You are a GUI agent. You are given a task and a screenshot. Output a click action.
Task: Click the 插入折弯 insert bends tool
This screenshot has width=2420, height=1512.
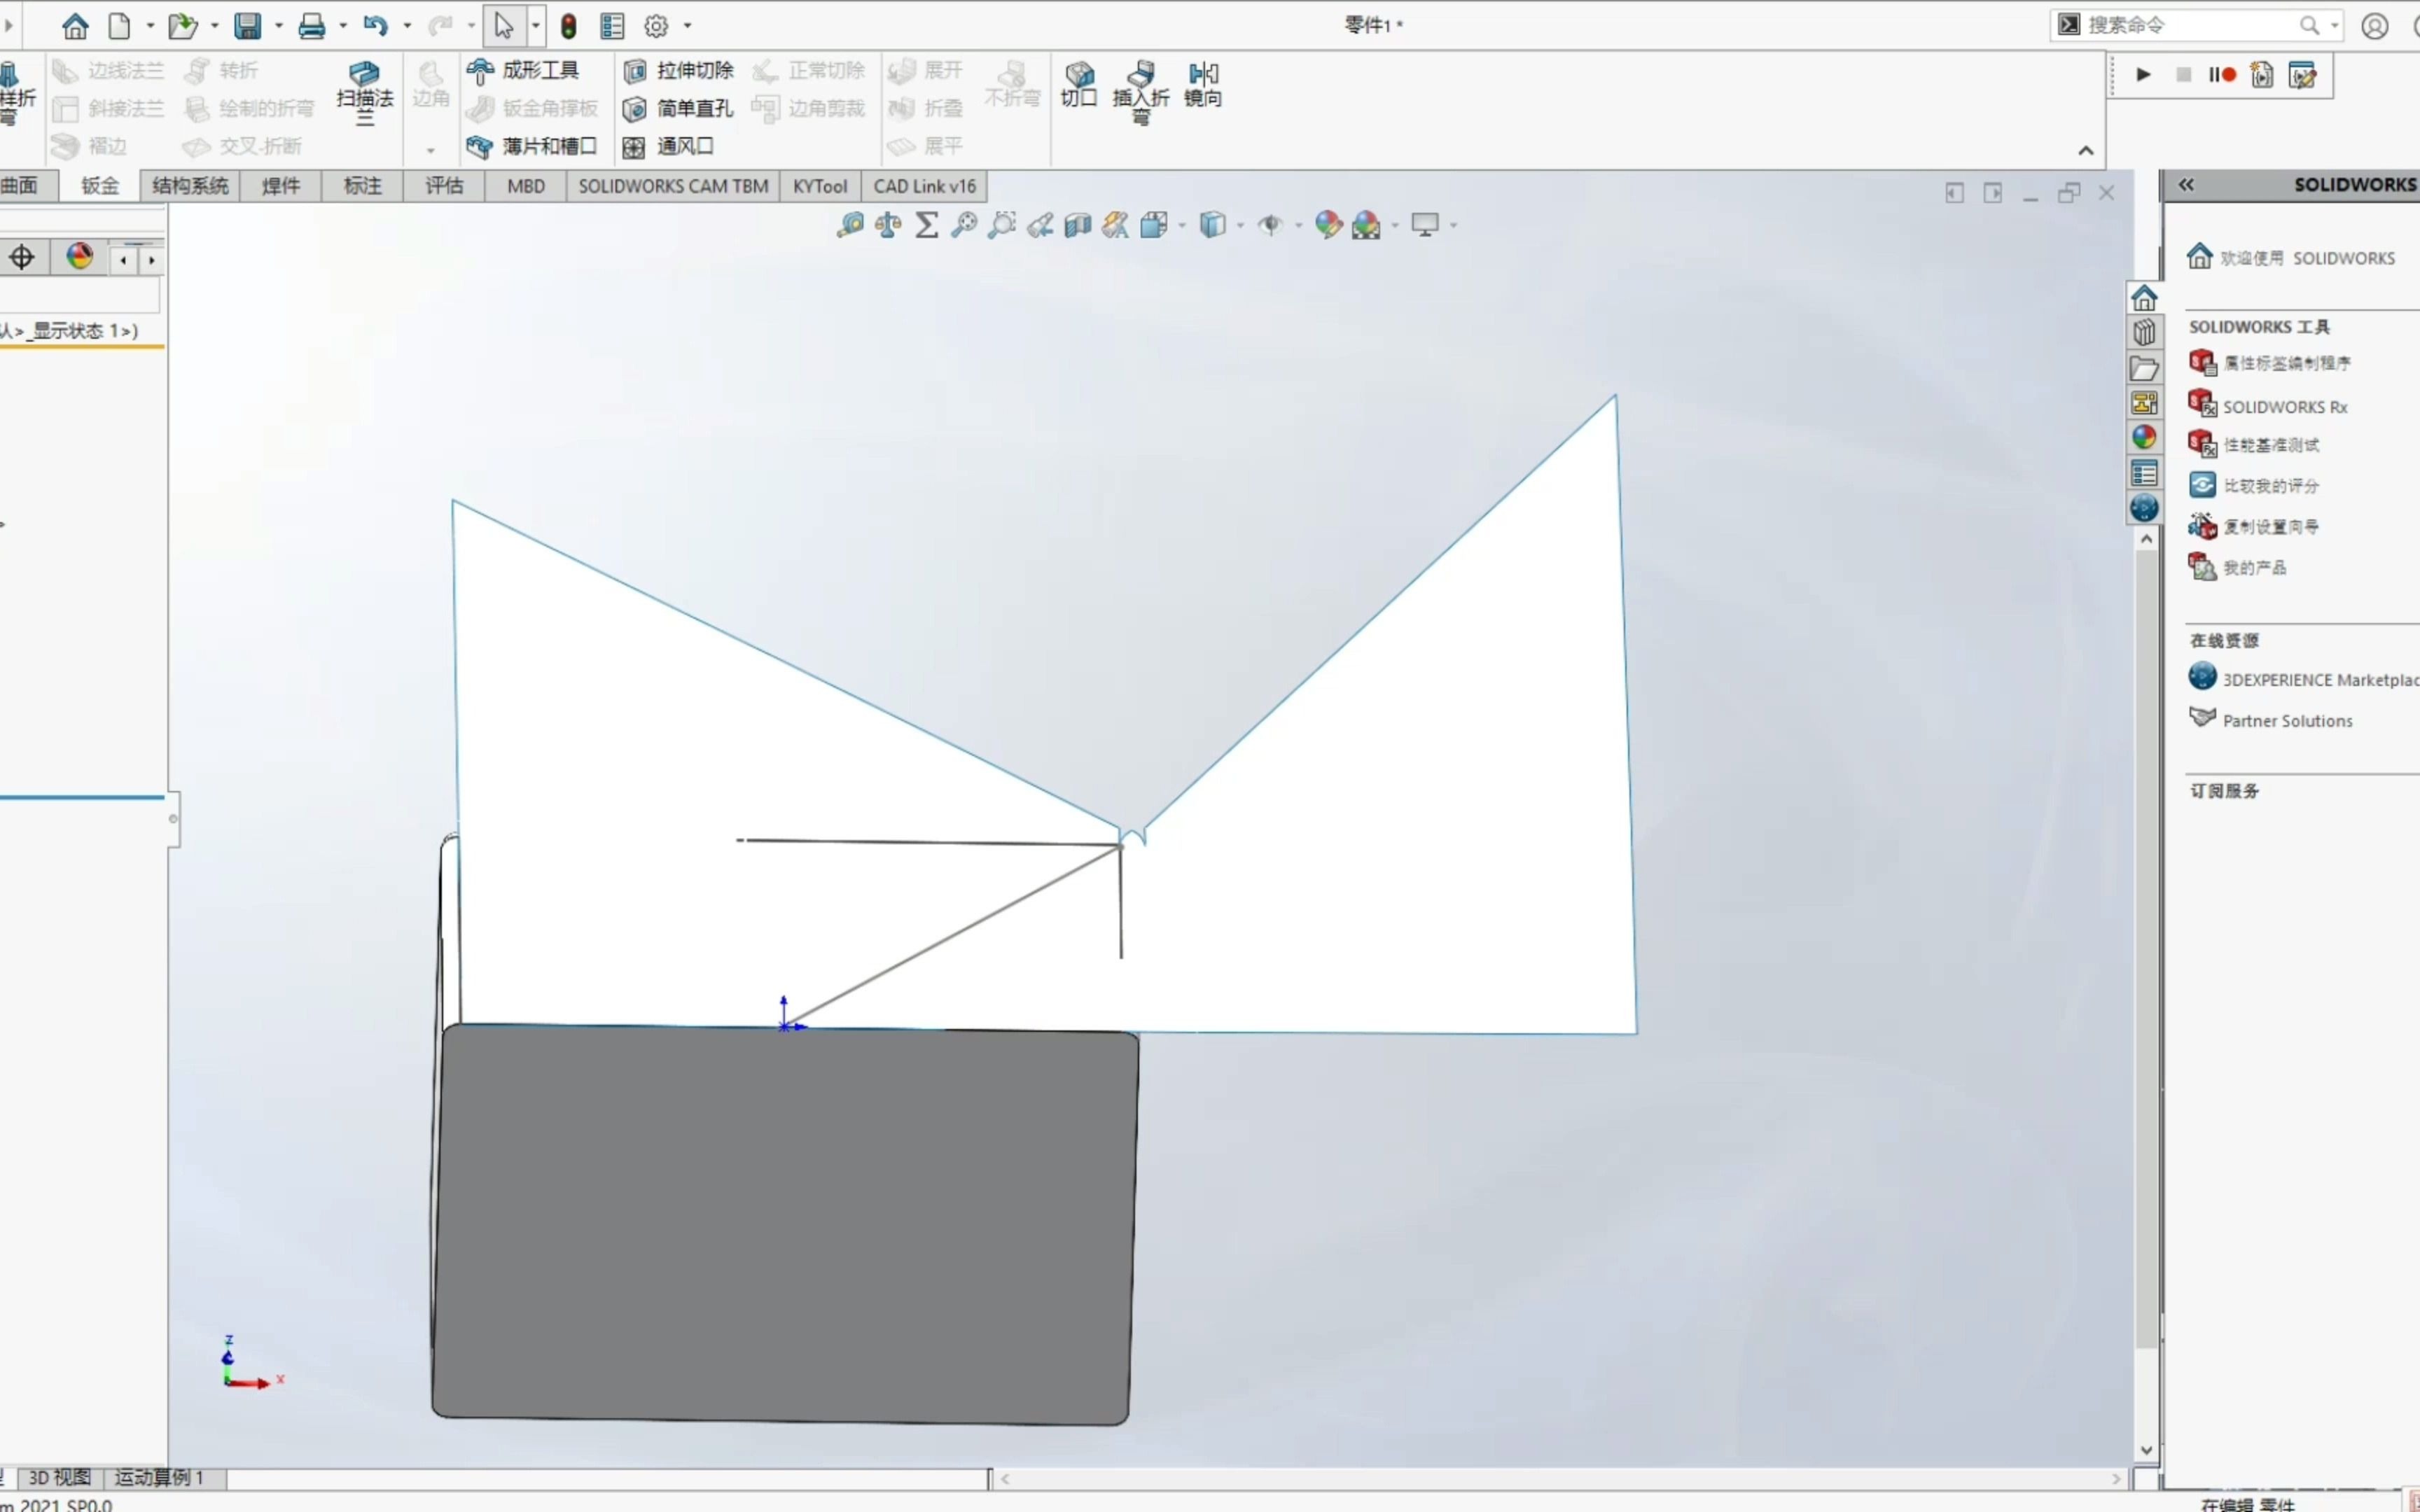[x=1141, y=92]
